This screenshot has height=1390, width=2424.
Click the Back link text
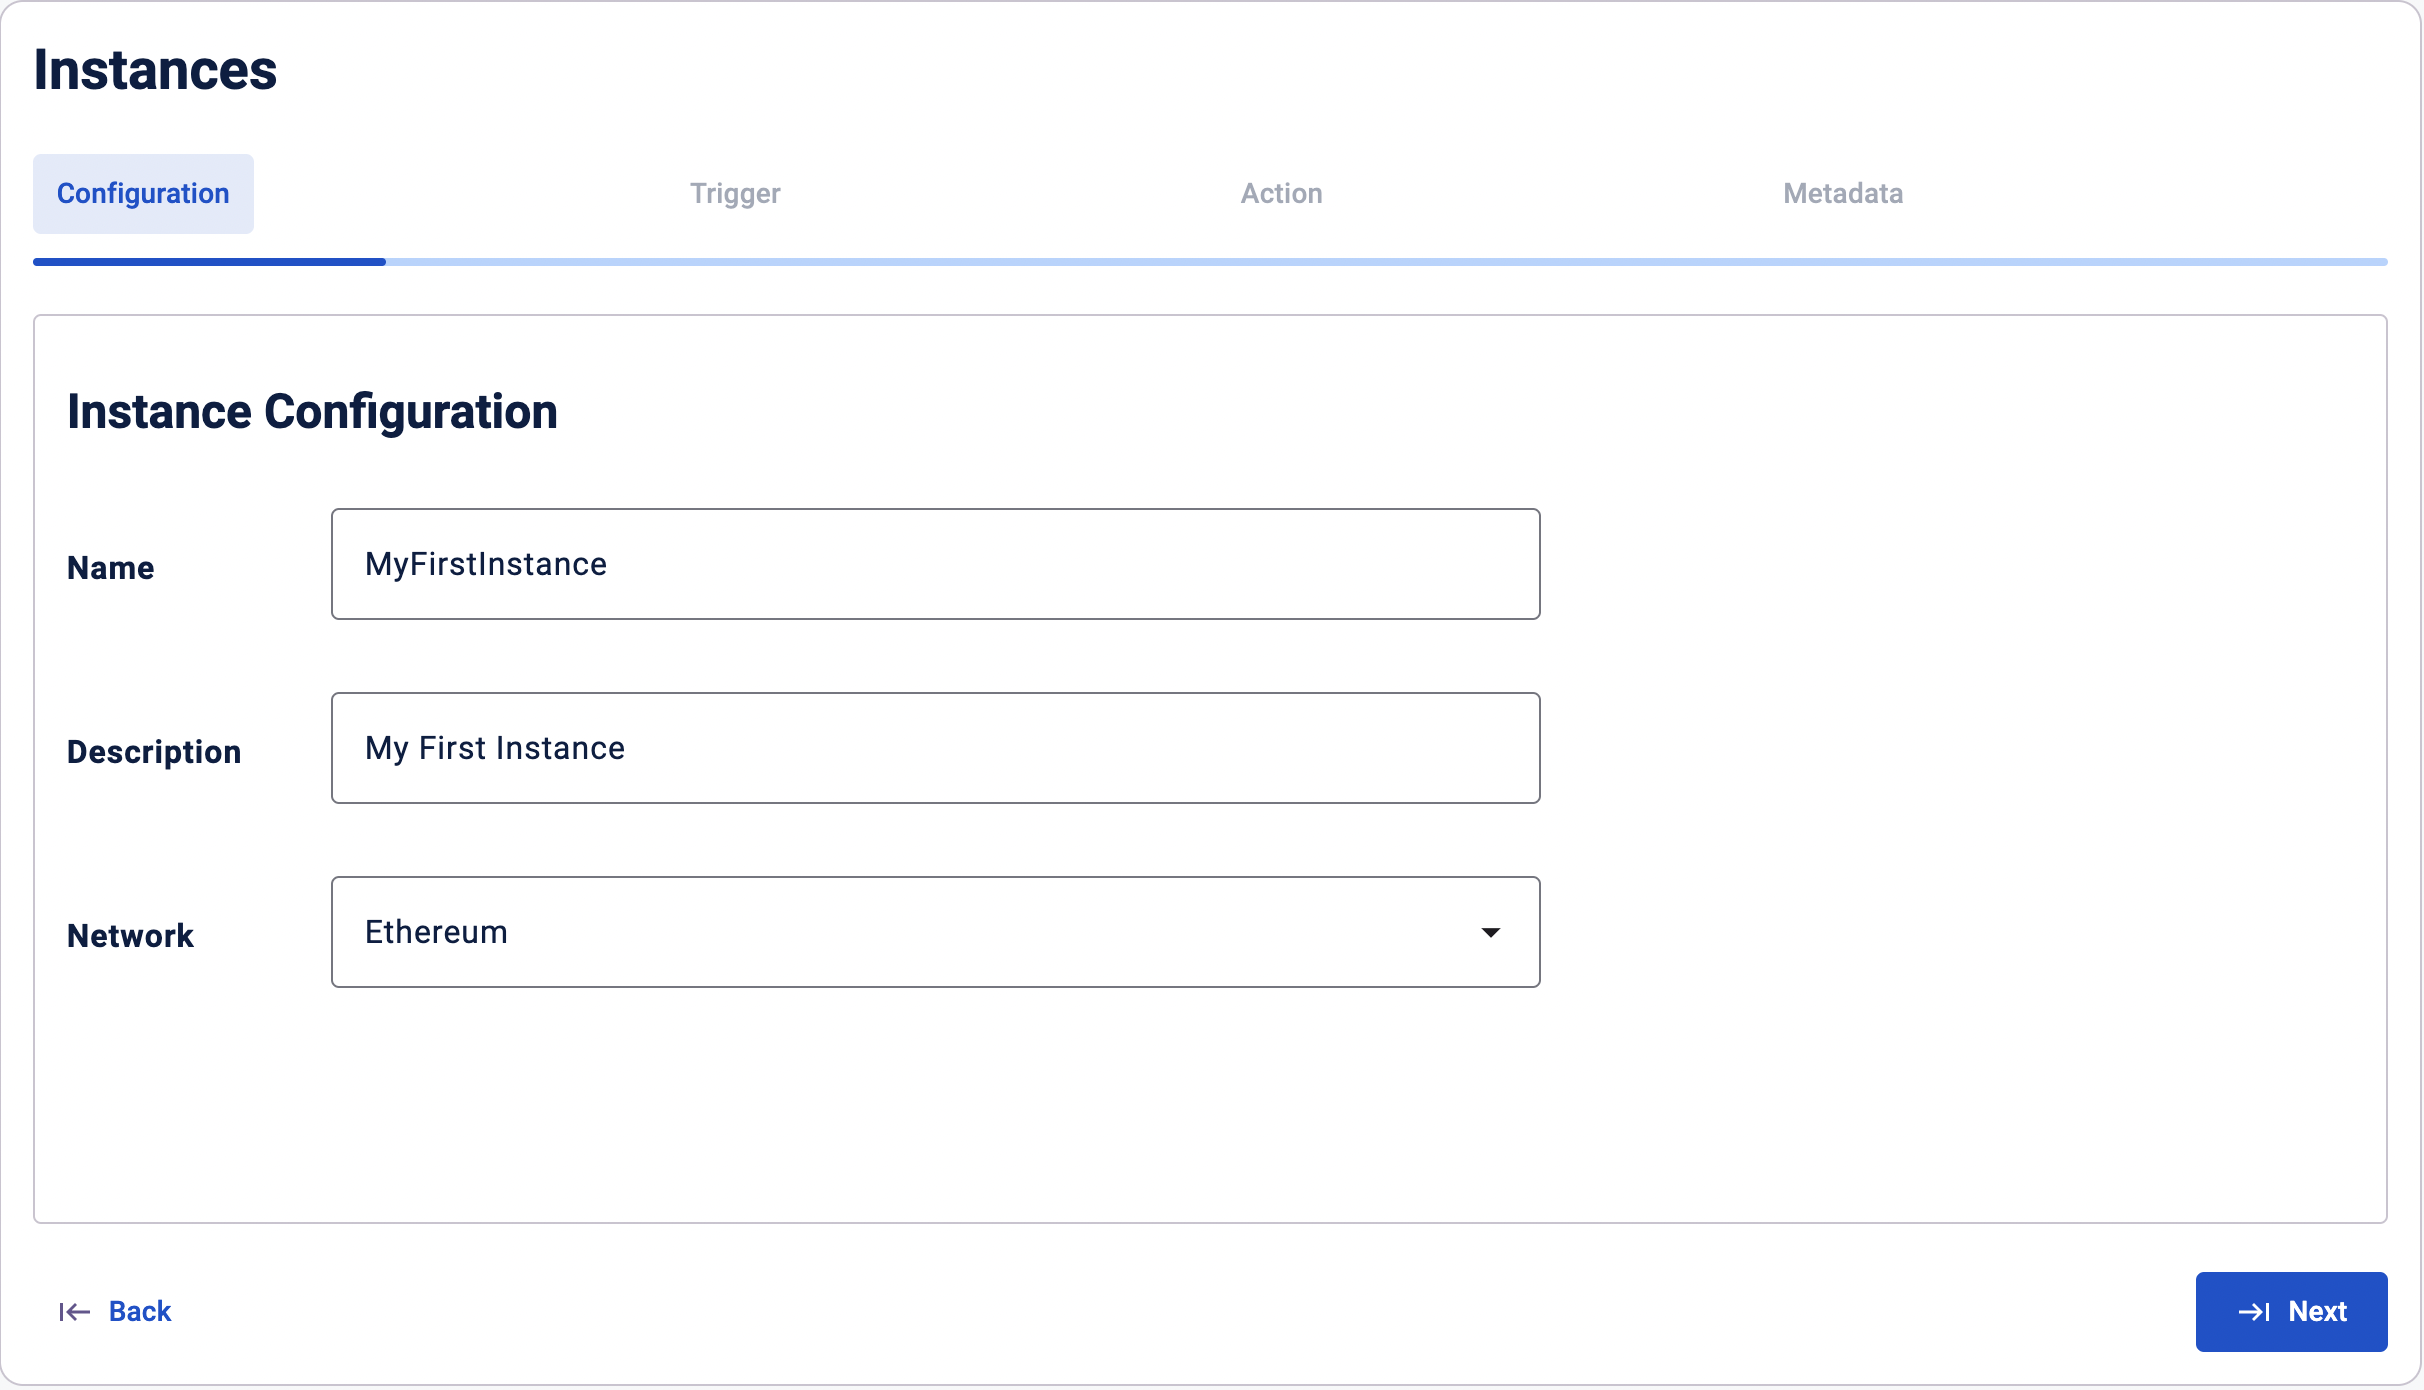[x=140, y=1312]
